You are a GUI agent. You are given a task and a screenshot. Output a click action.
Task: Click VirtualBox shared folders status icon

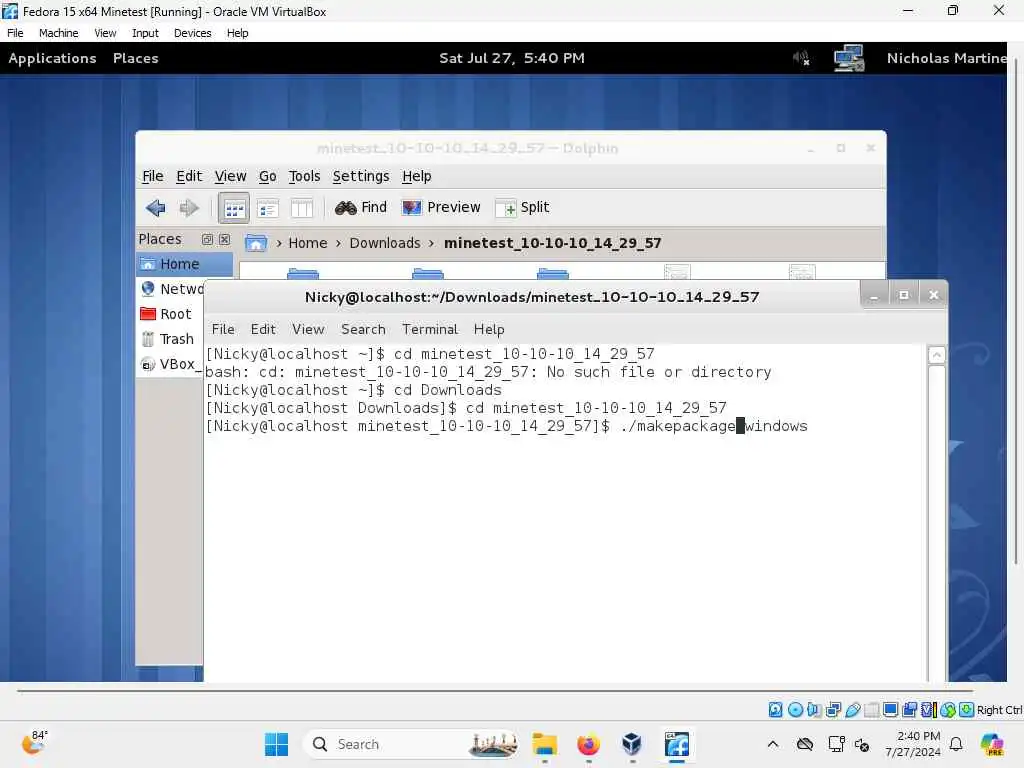click(871, 710)
